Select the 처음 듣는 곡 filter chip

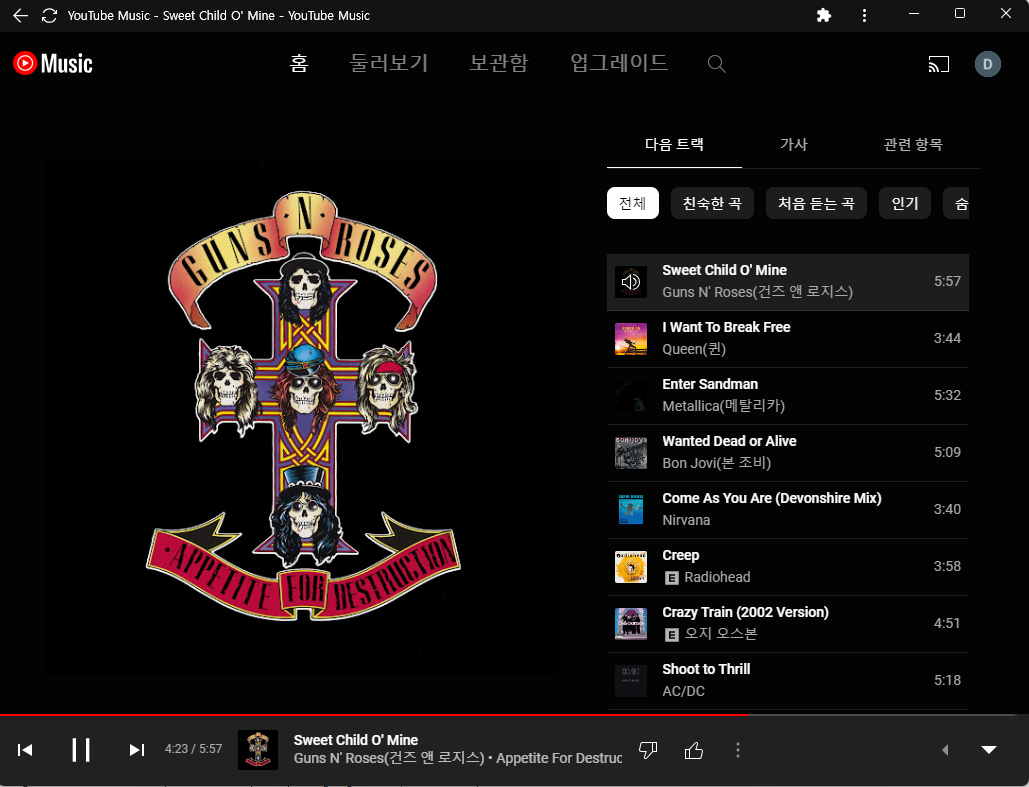pyautogui.click(x=816, y=203)
